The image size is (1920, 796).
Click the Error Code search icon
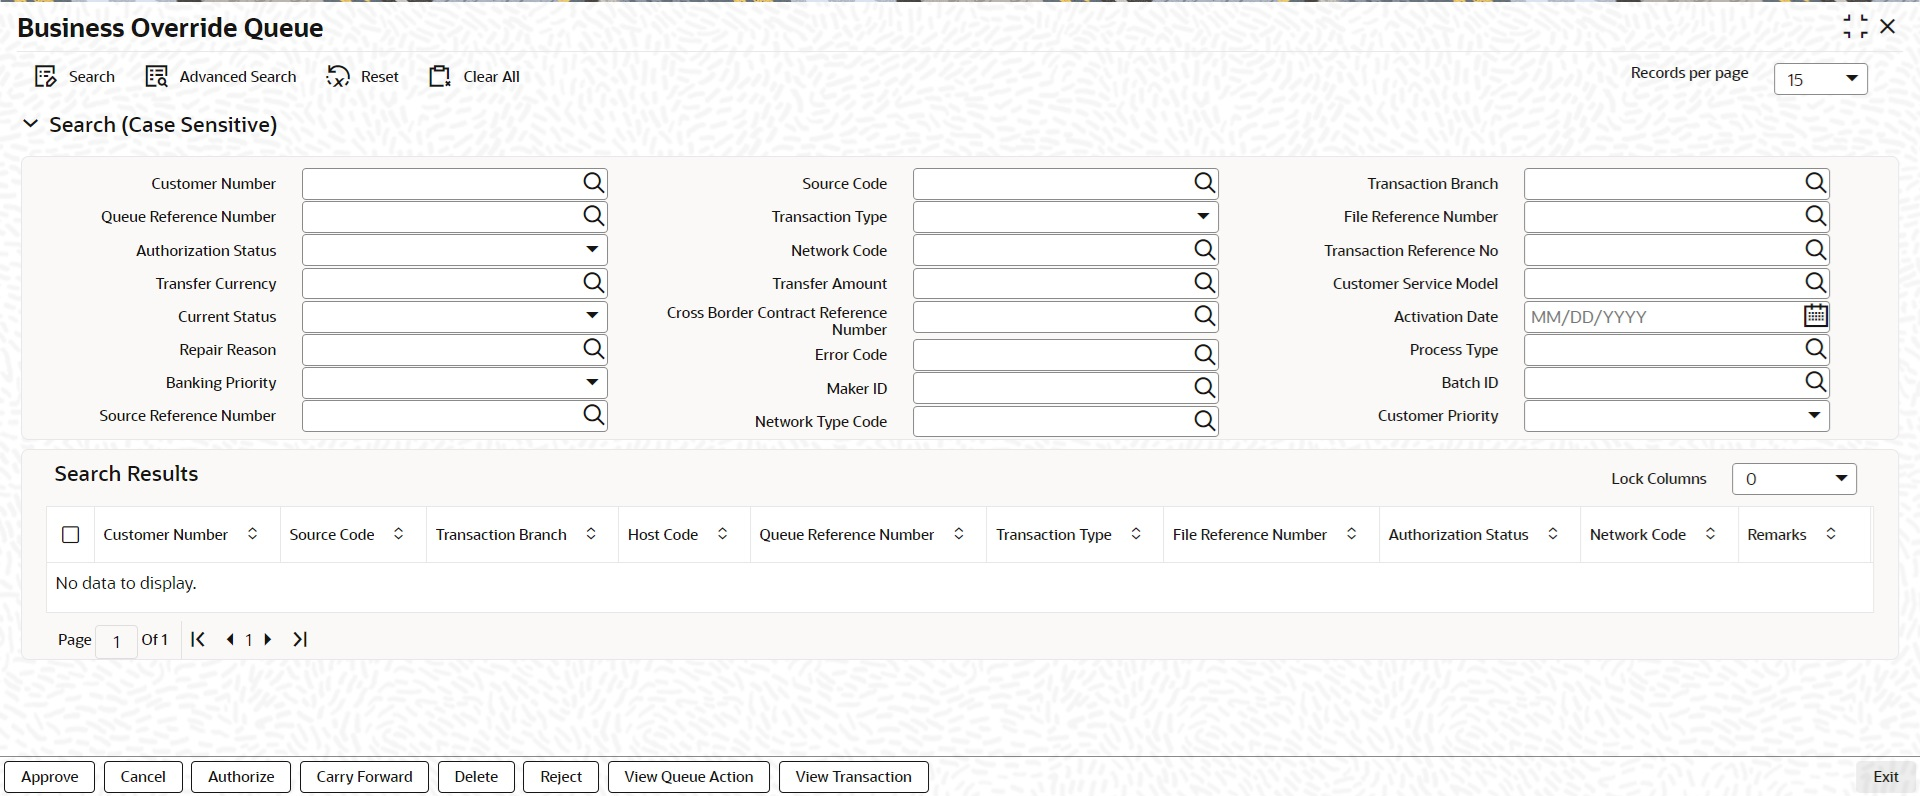tap(1205, 354)
